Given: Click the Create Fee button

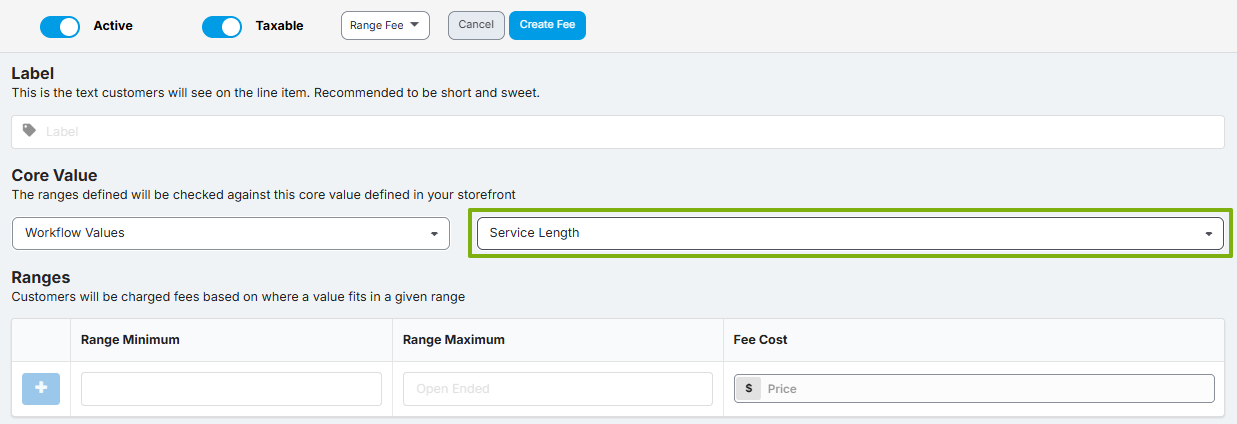Looking at the screenshot, I should 547,25.
